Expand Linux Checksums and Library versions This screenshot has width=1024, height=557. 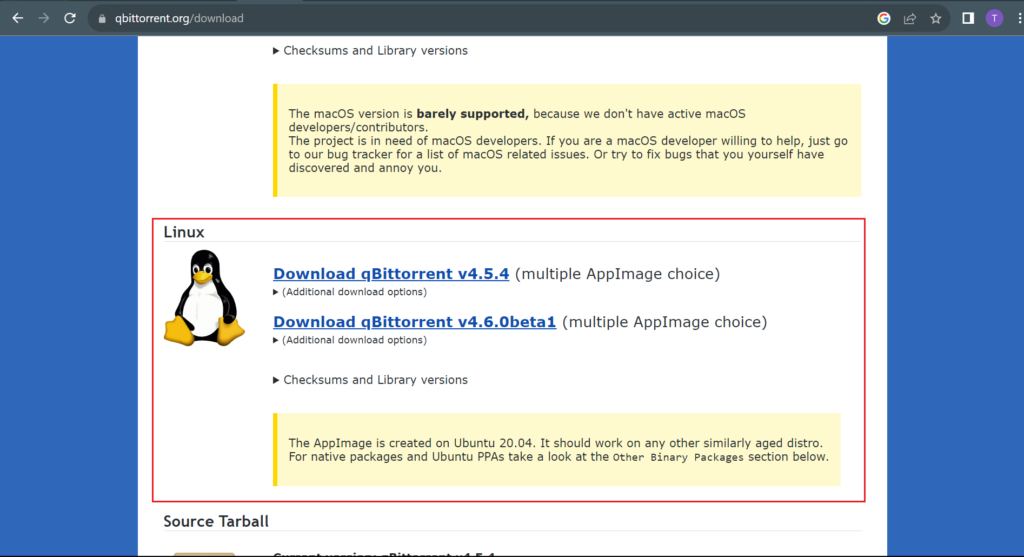point(370,380)
